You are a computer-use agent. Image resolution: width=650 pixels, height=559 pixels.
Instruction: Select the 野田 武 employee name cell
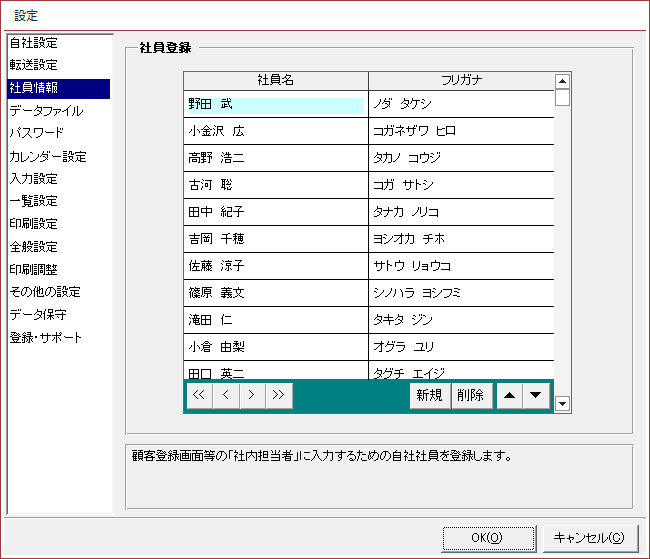point(275,104)
